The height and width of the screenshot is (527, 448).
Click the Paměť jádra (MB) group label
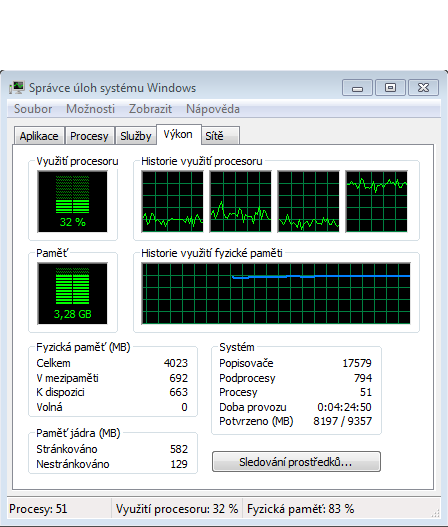78,433
